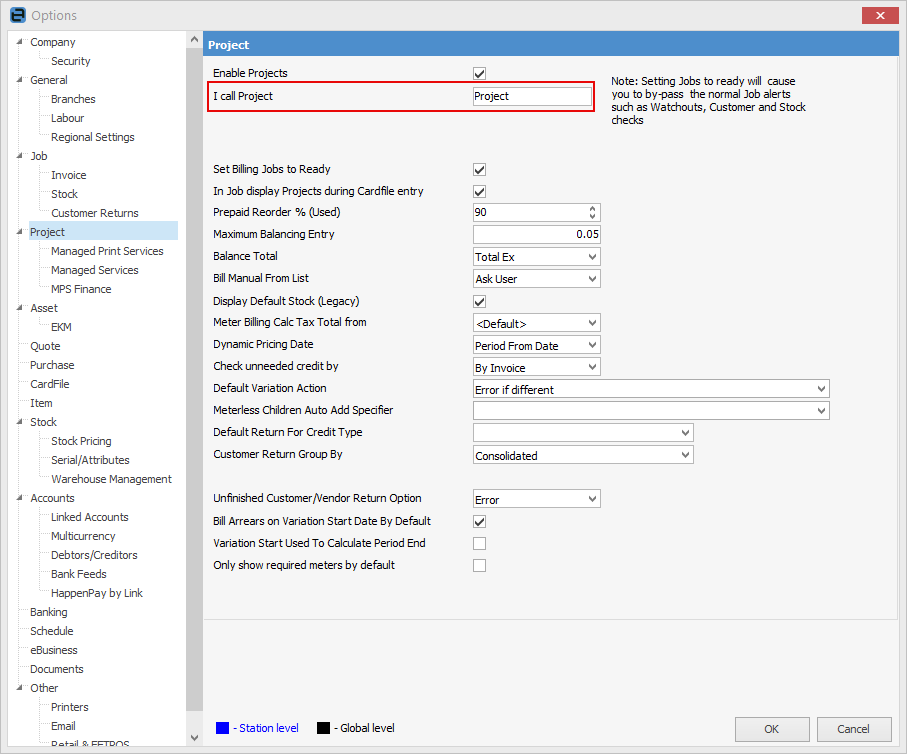907x754 pixels.
Task: Select MPS Finance in the tree
Action: tap(81, 289)
